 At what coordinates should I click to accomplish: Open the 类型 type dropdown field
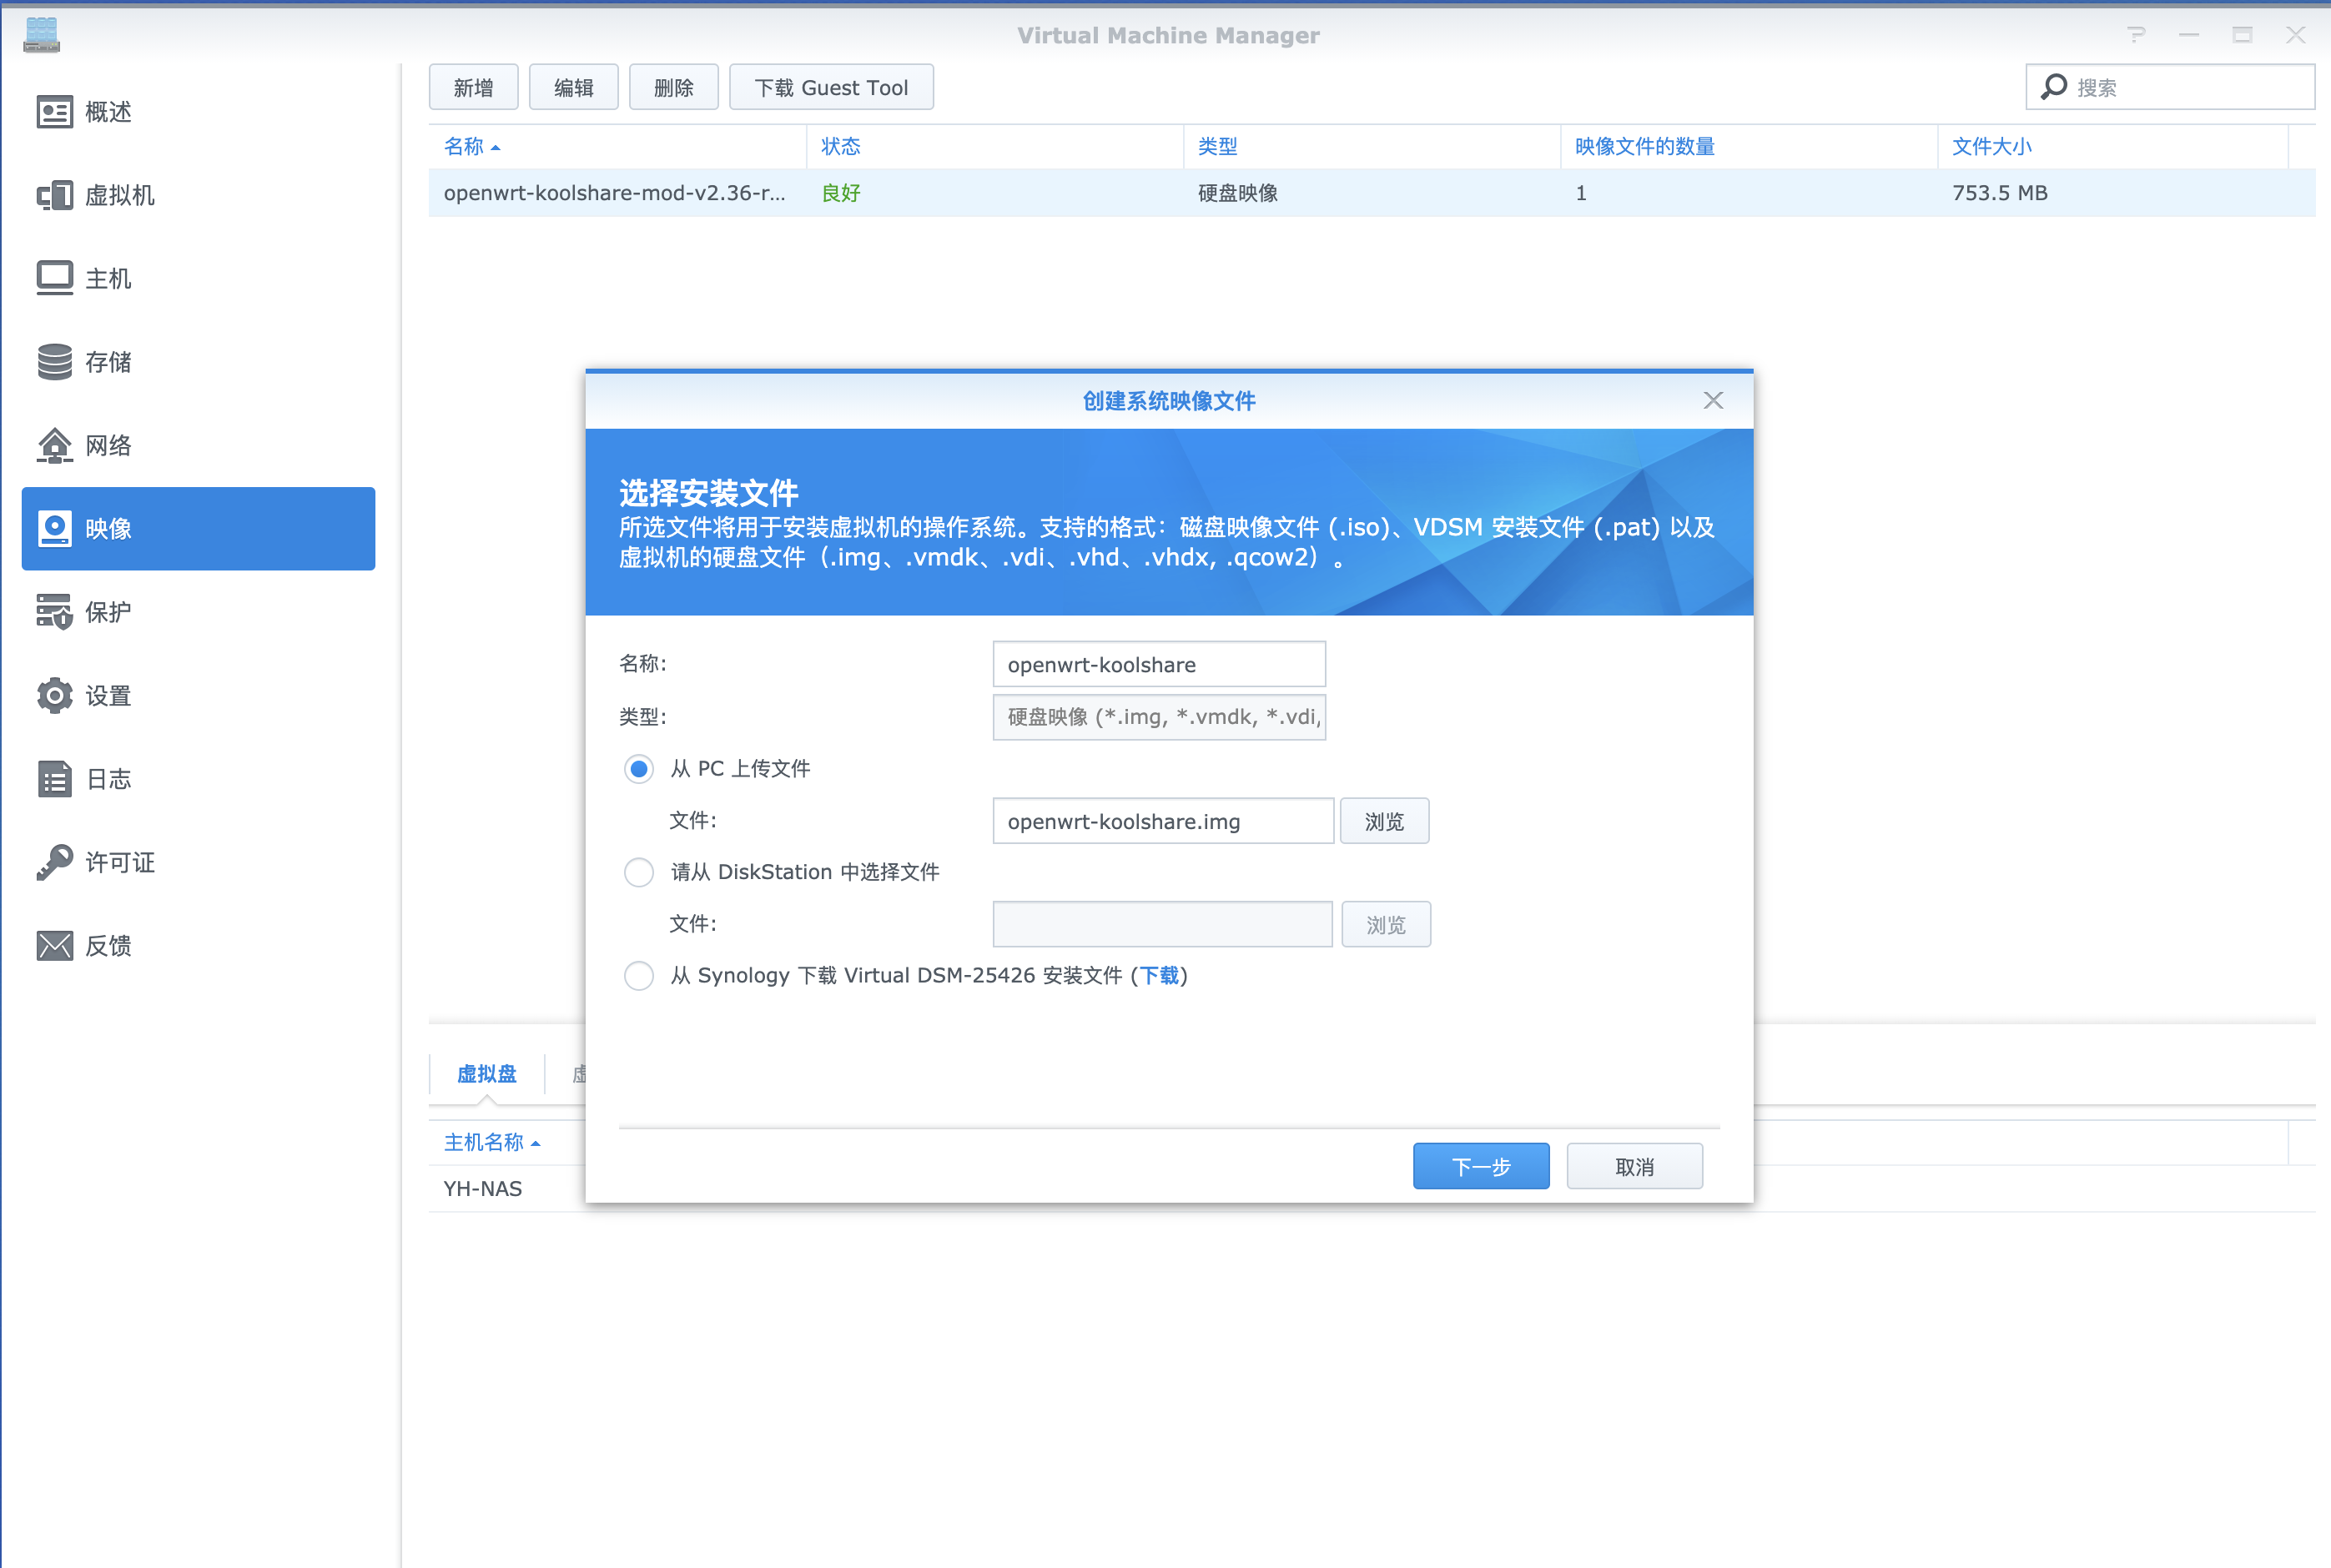(1159, 717)
